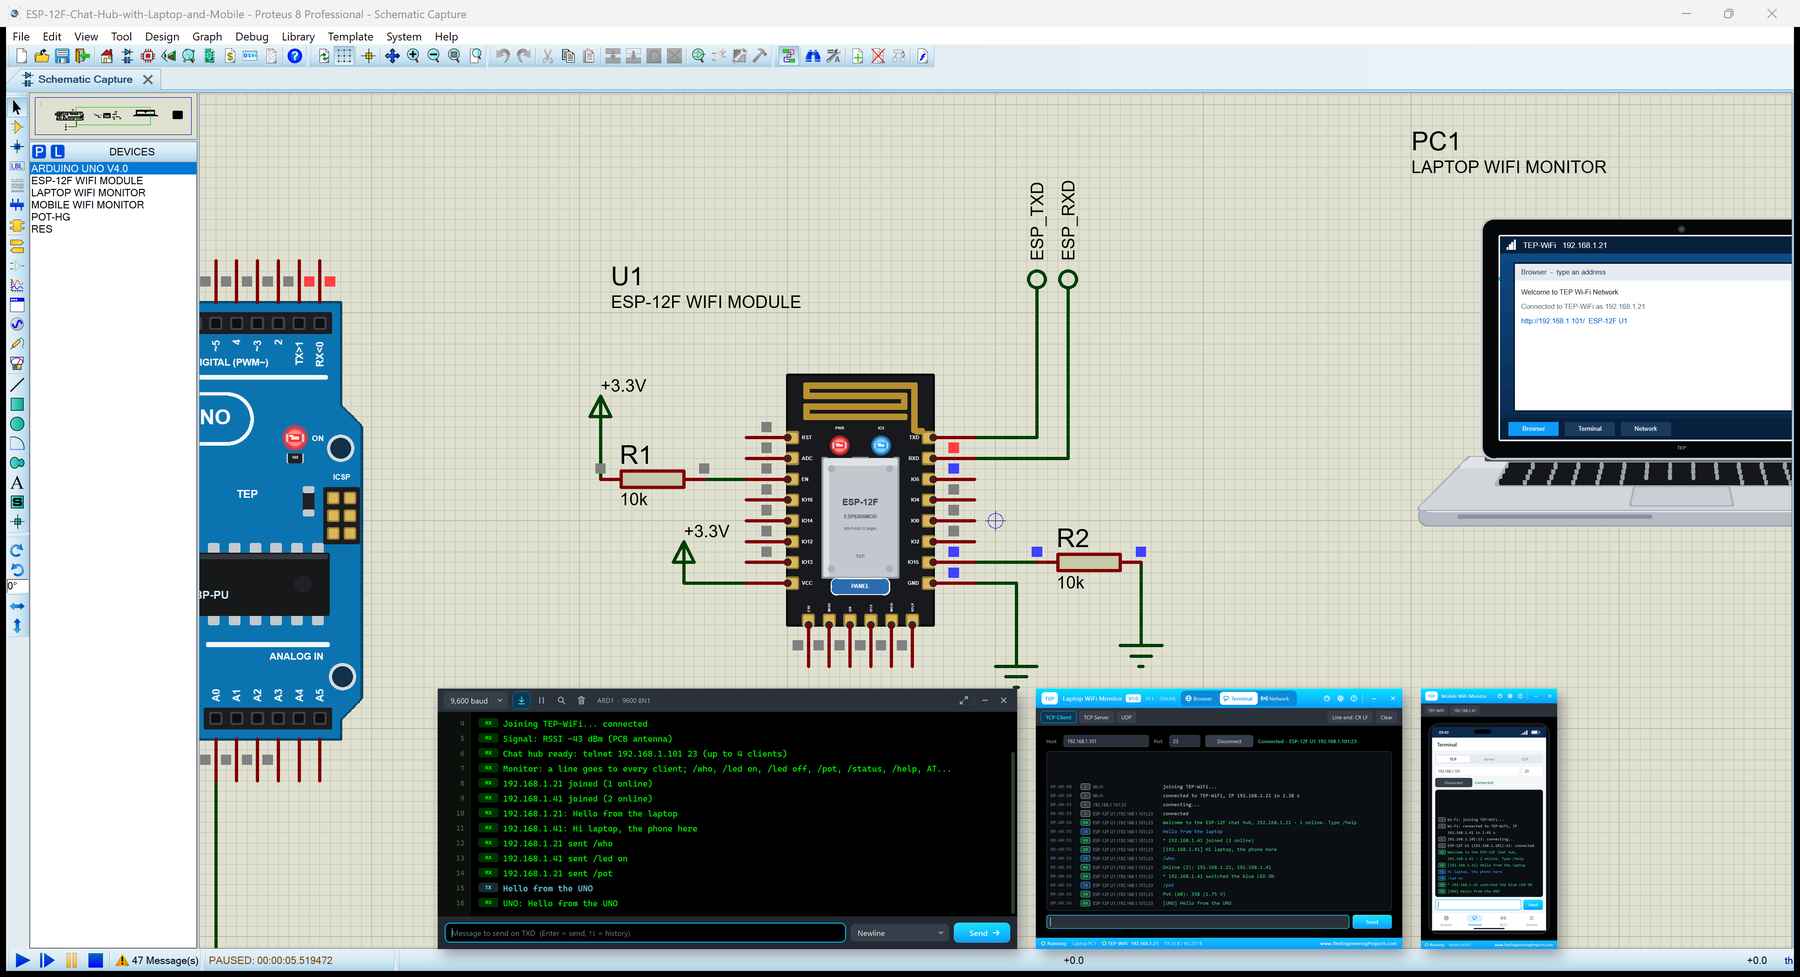The image size is (1800, 977).
Task: Click the Zoom Out magnifier icon
Action: click(x=433, y=56)
